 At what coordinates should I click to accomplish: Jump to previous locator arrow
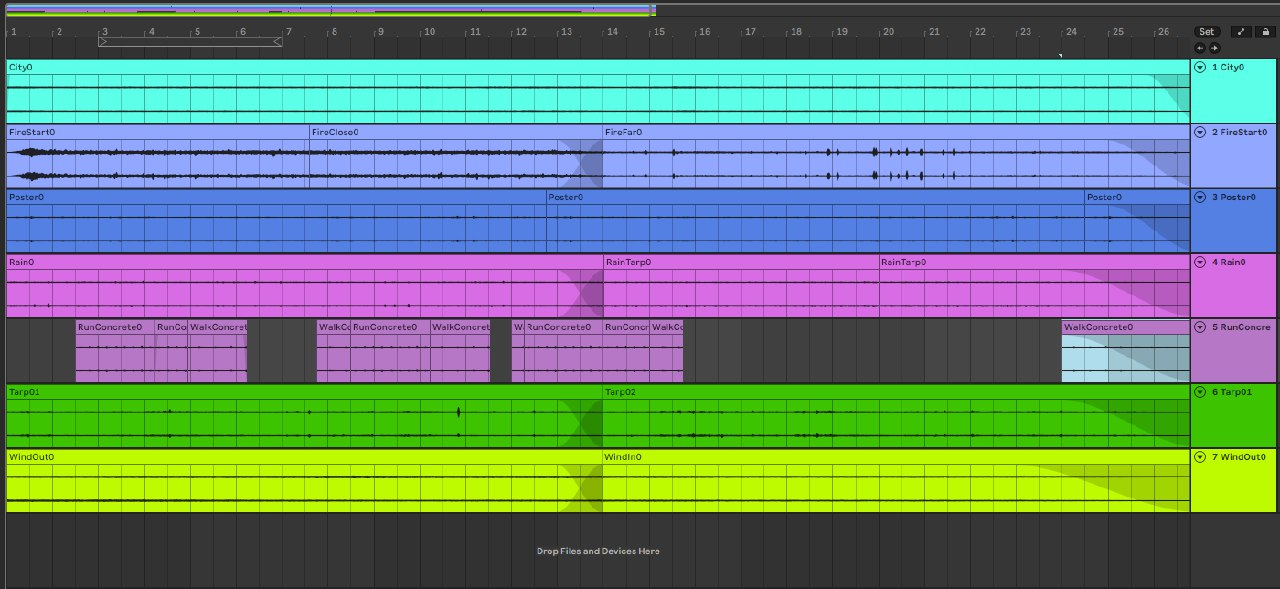click(1200, 47)
